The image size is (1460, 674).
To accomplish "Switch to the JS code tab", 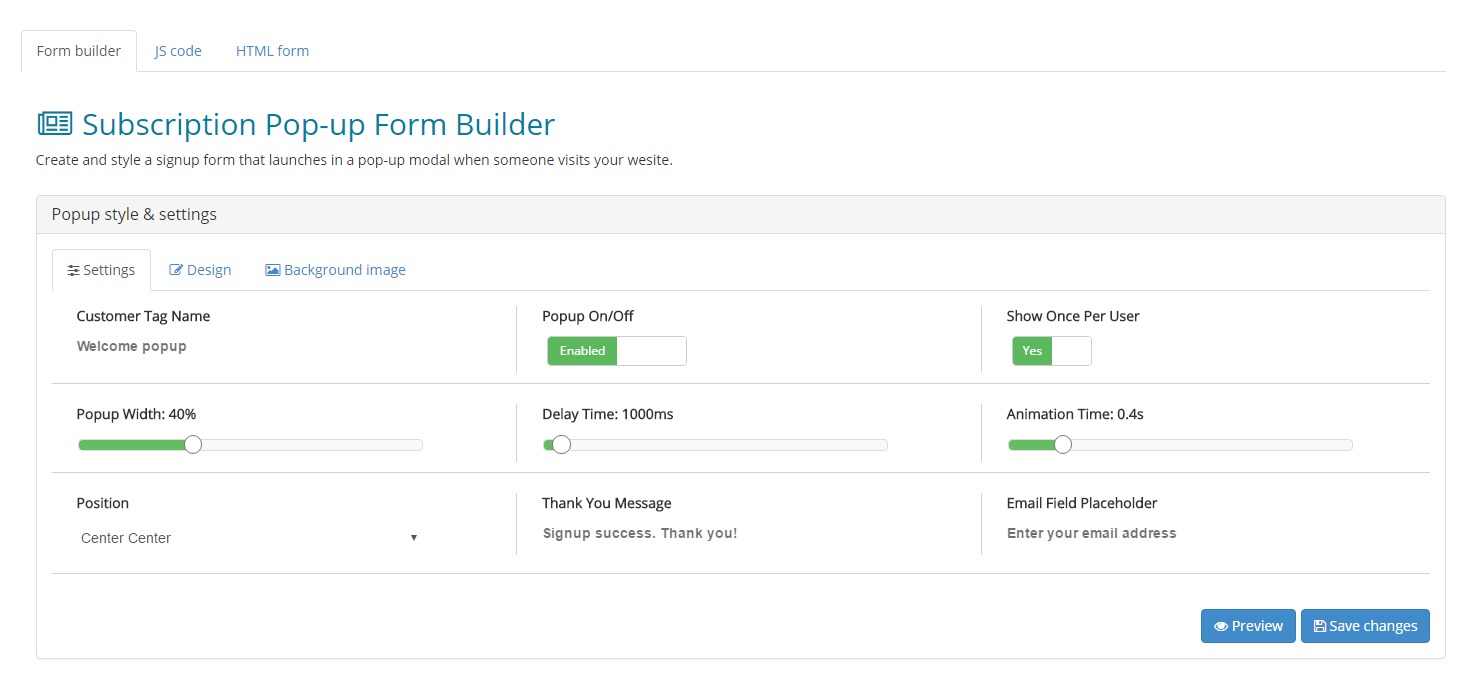I will coord(178,51).
